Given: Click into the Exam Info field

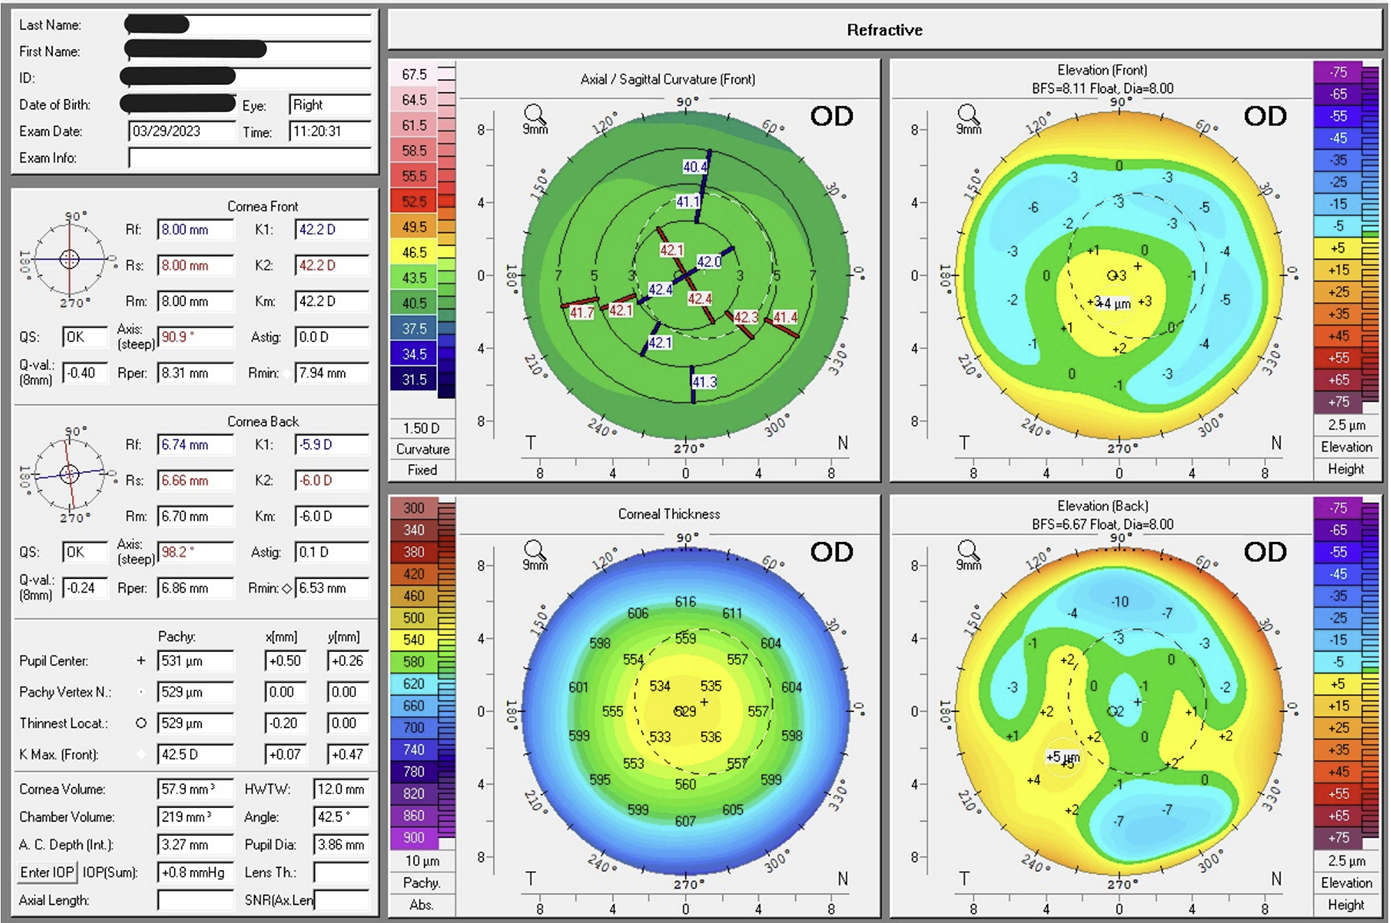Looking at the screenshot, I should [x=249, y=158].
